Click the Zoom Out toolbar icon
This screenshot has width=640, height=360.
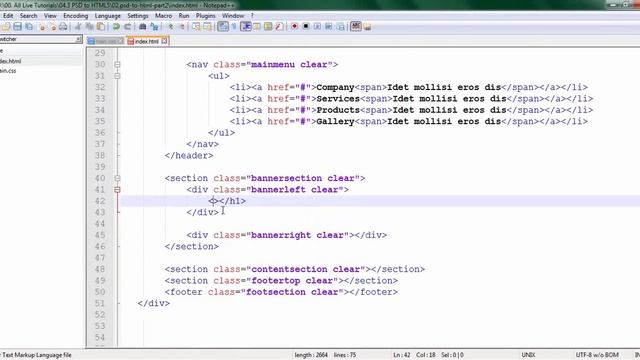pos(182,27)
